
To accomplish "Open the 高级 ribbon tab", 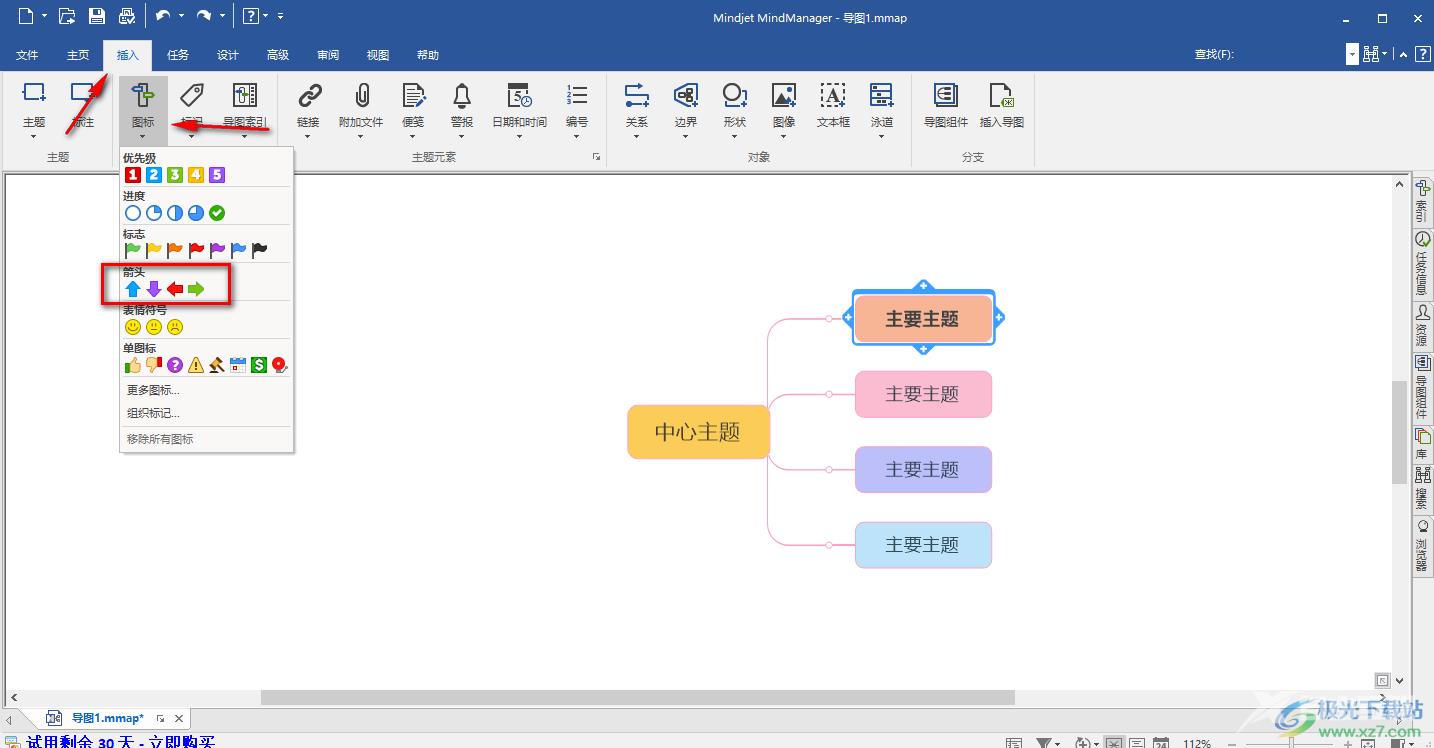I will [x=278, y=55].
